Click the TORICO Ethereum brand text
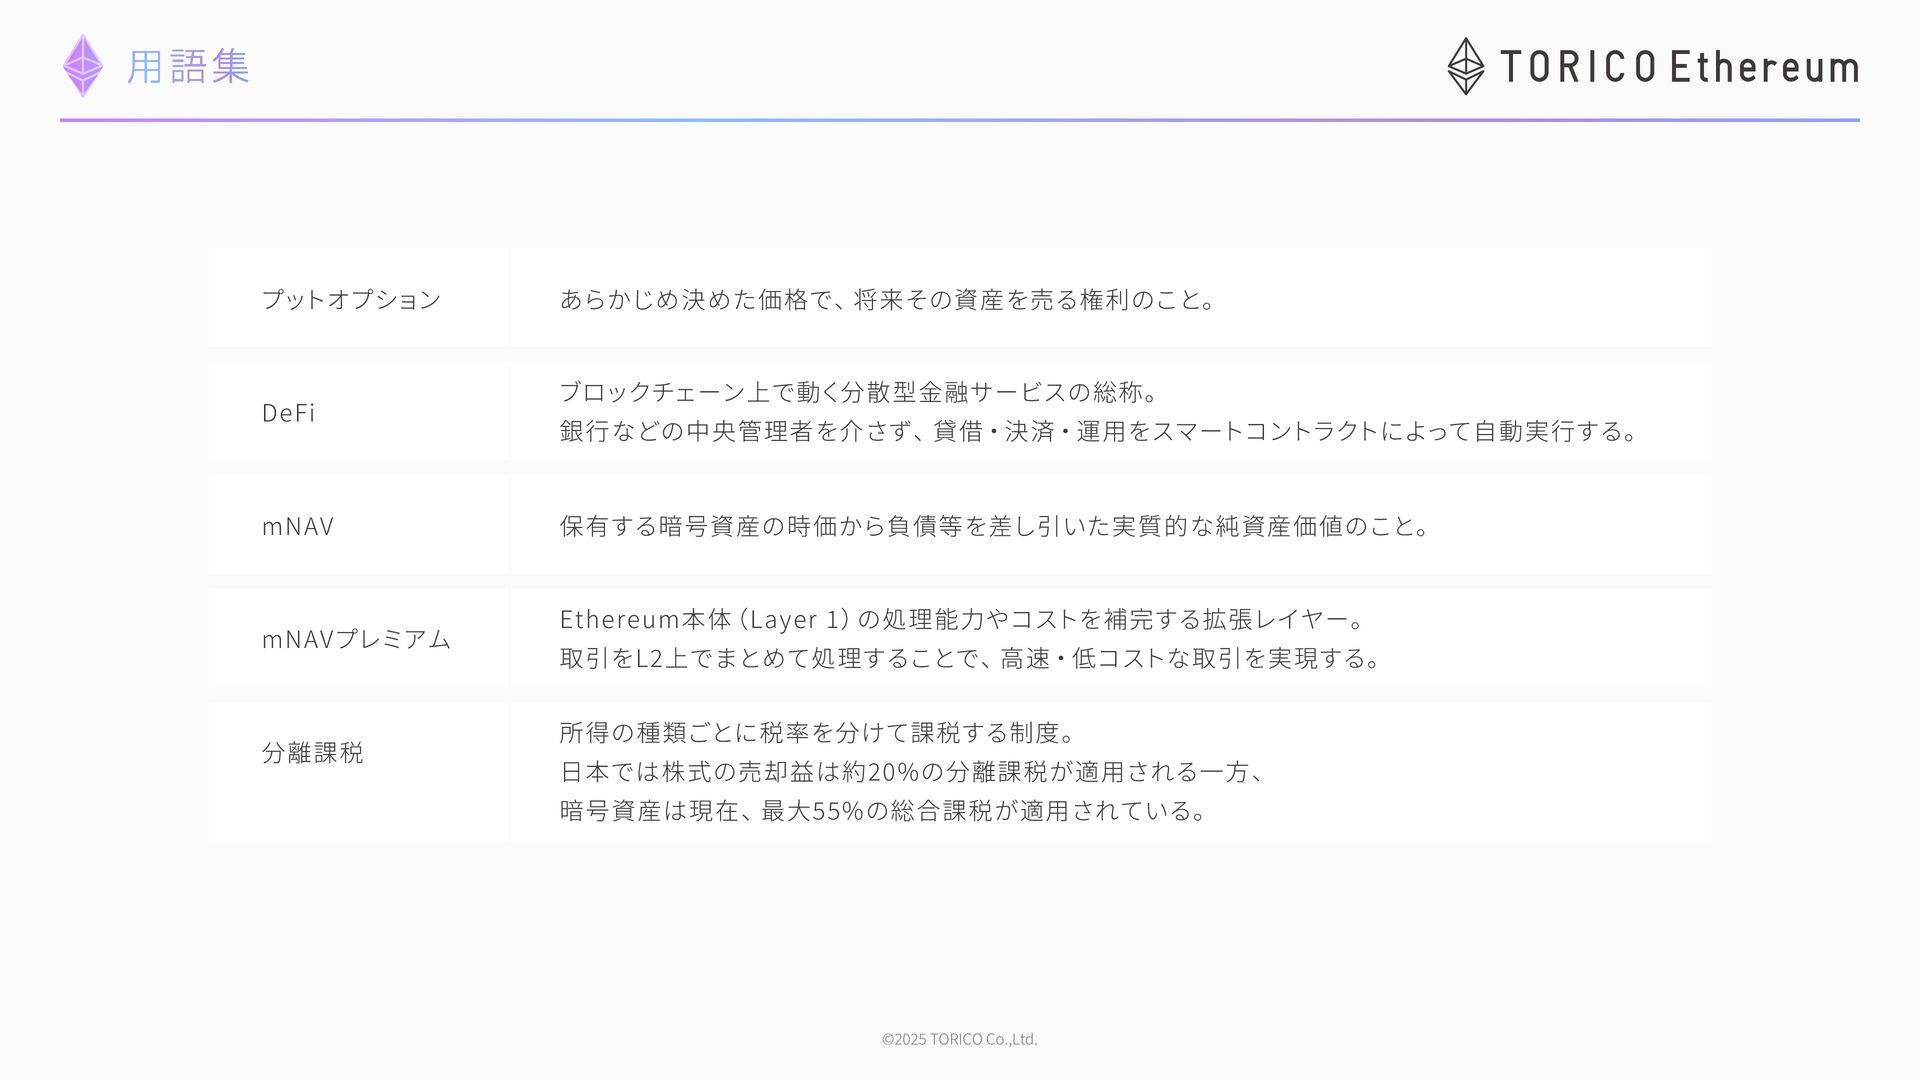Screen dimensions: 1920x1080 click(x=1678, y=67)
